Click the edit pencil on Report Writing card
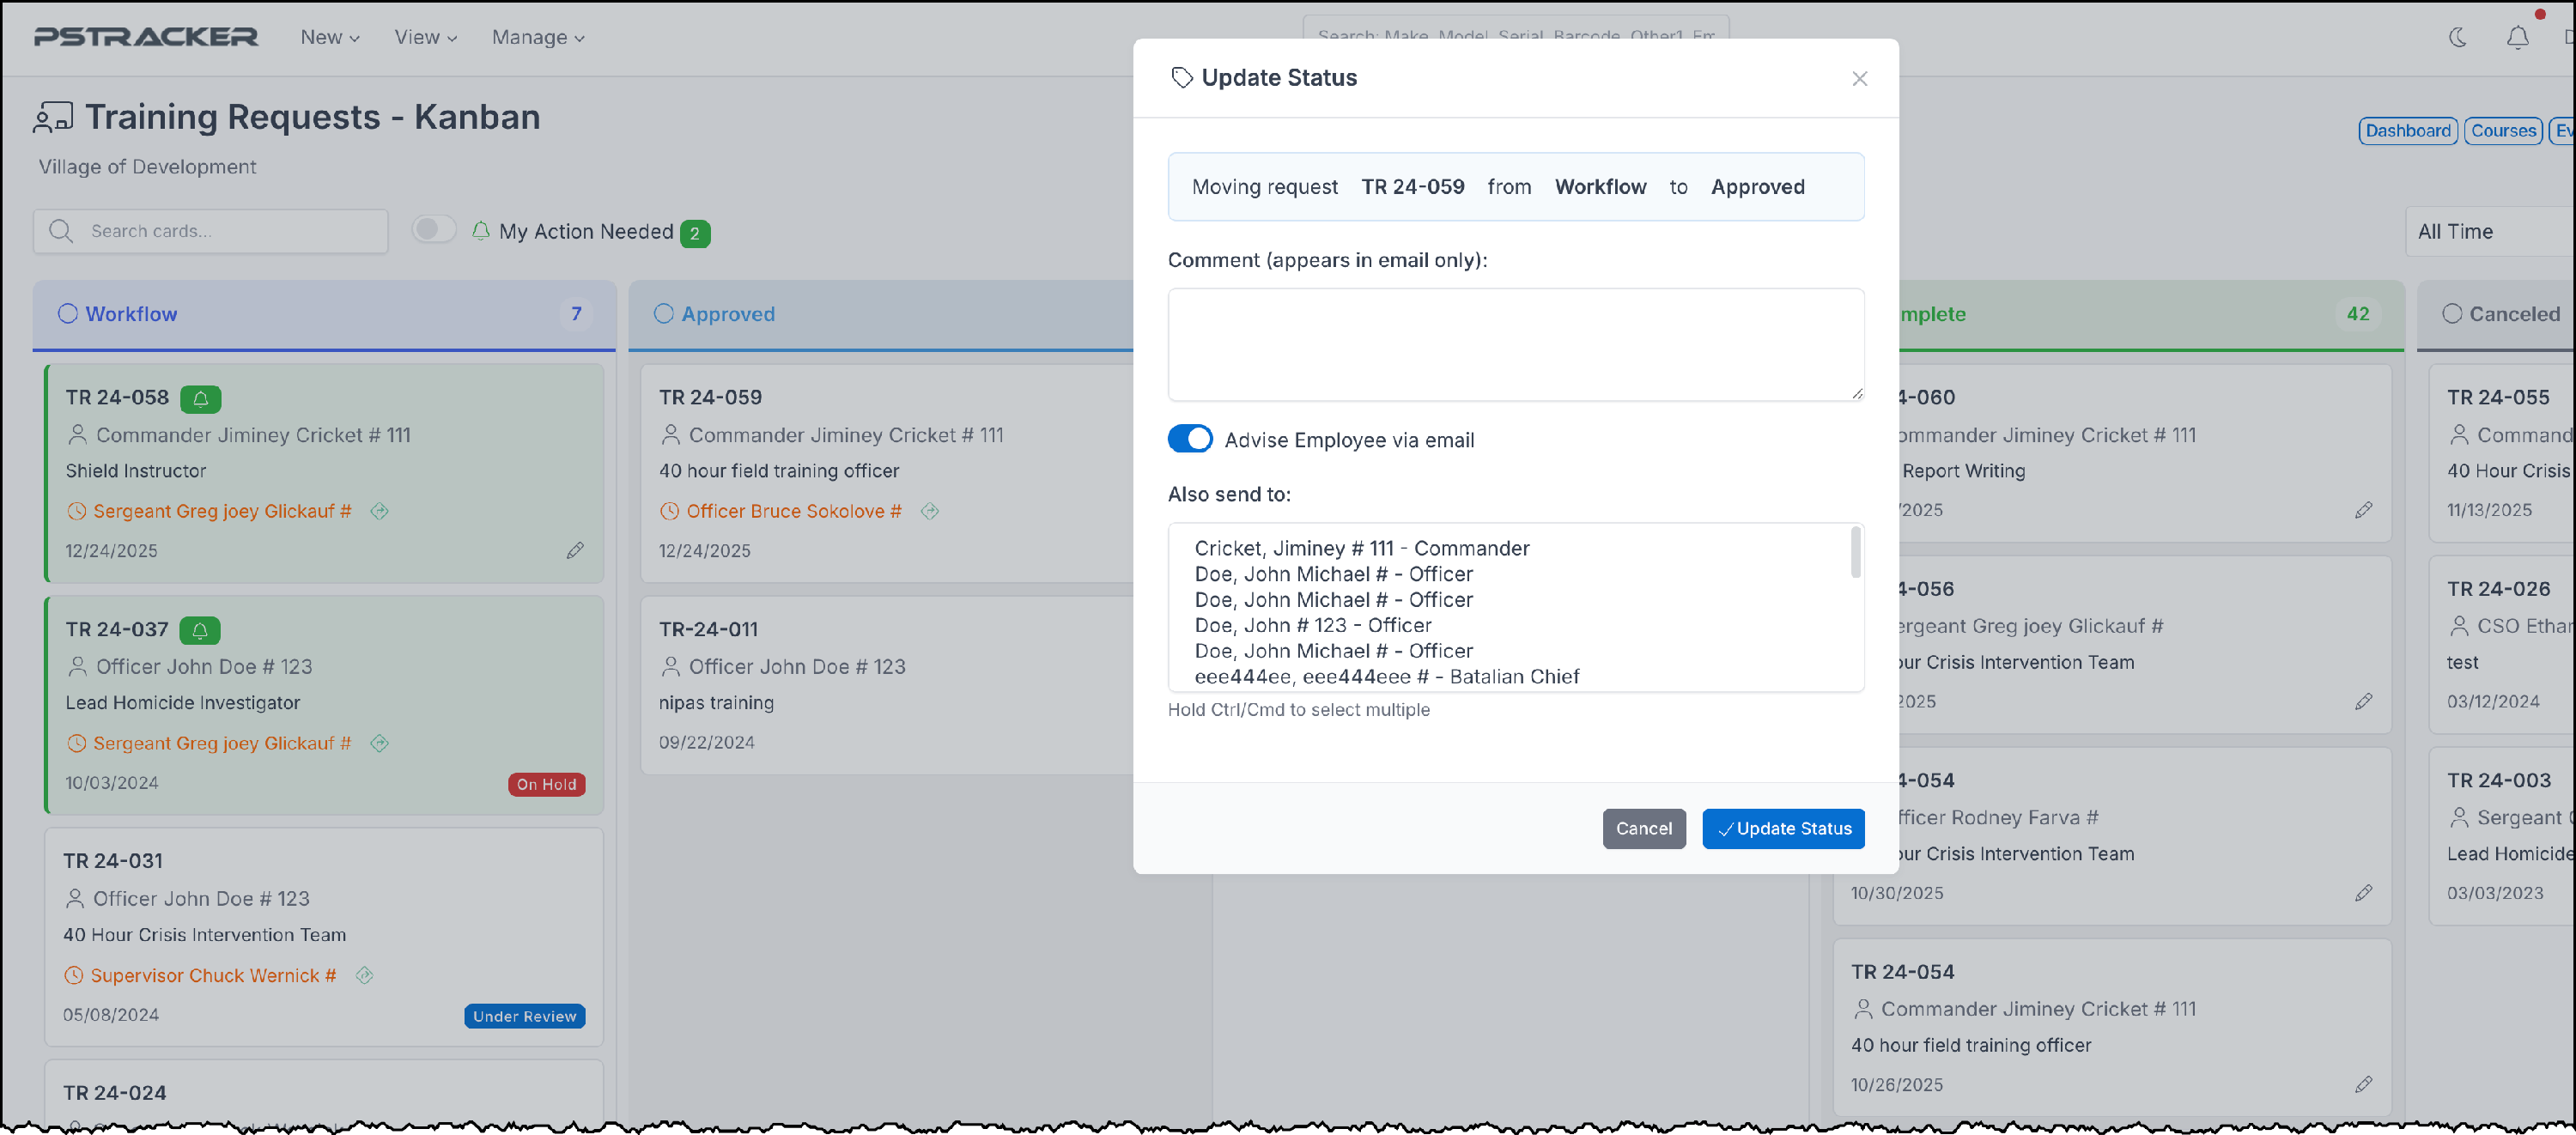Image resolution: width=2576 pixels, height=1135 pixels. [x=2363, y=510]
